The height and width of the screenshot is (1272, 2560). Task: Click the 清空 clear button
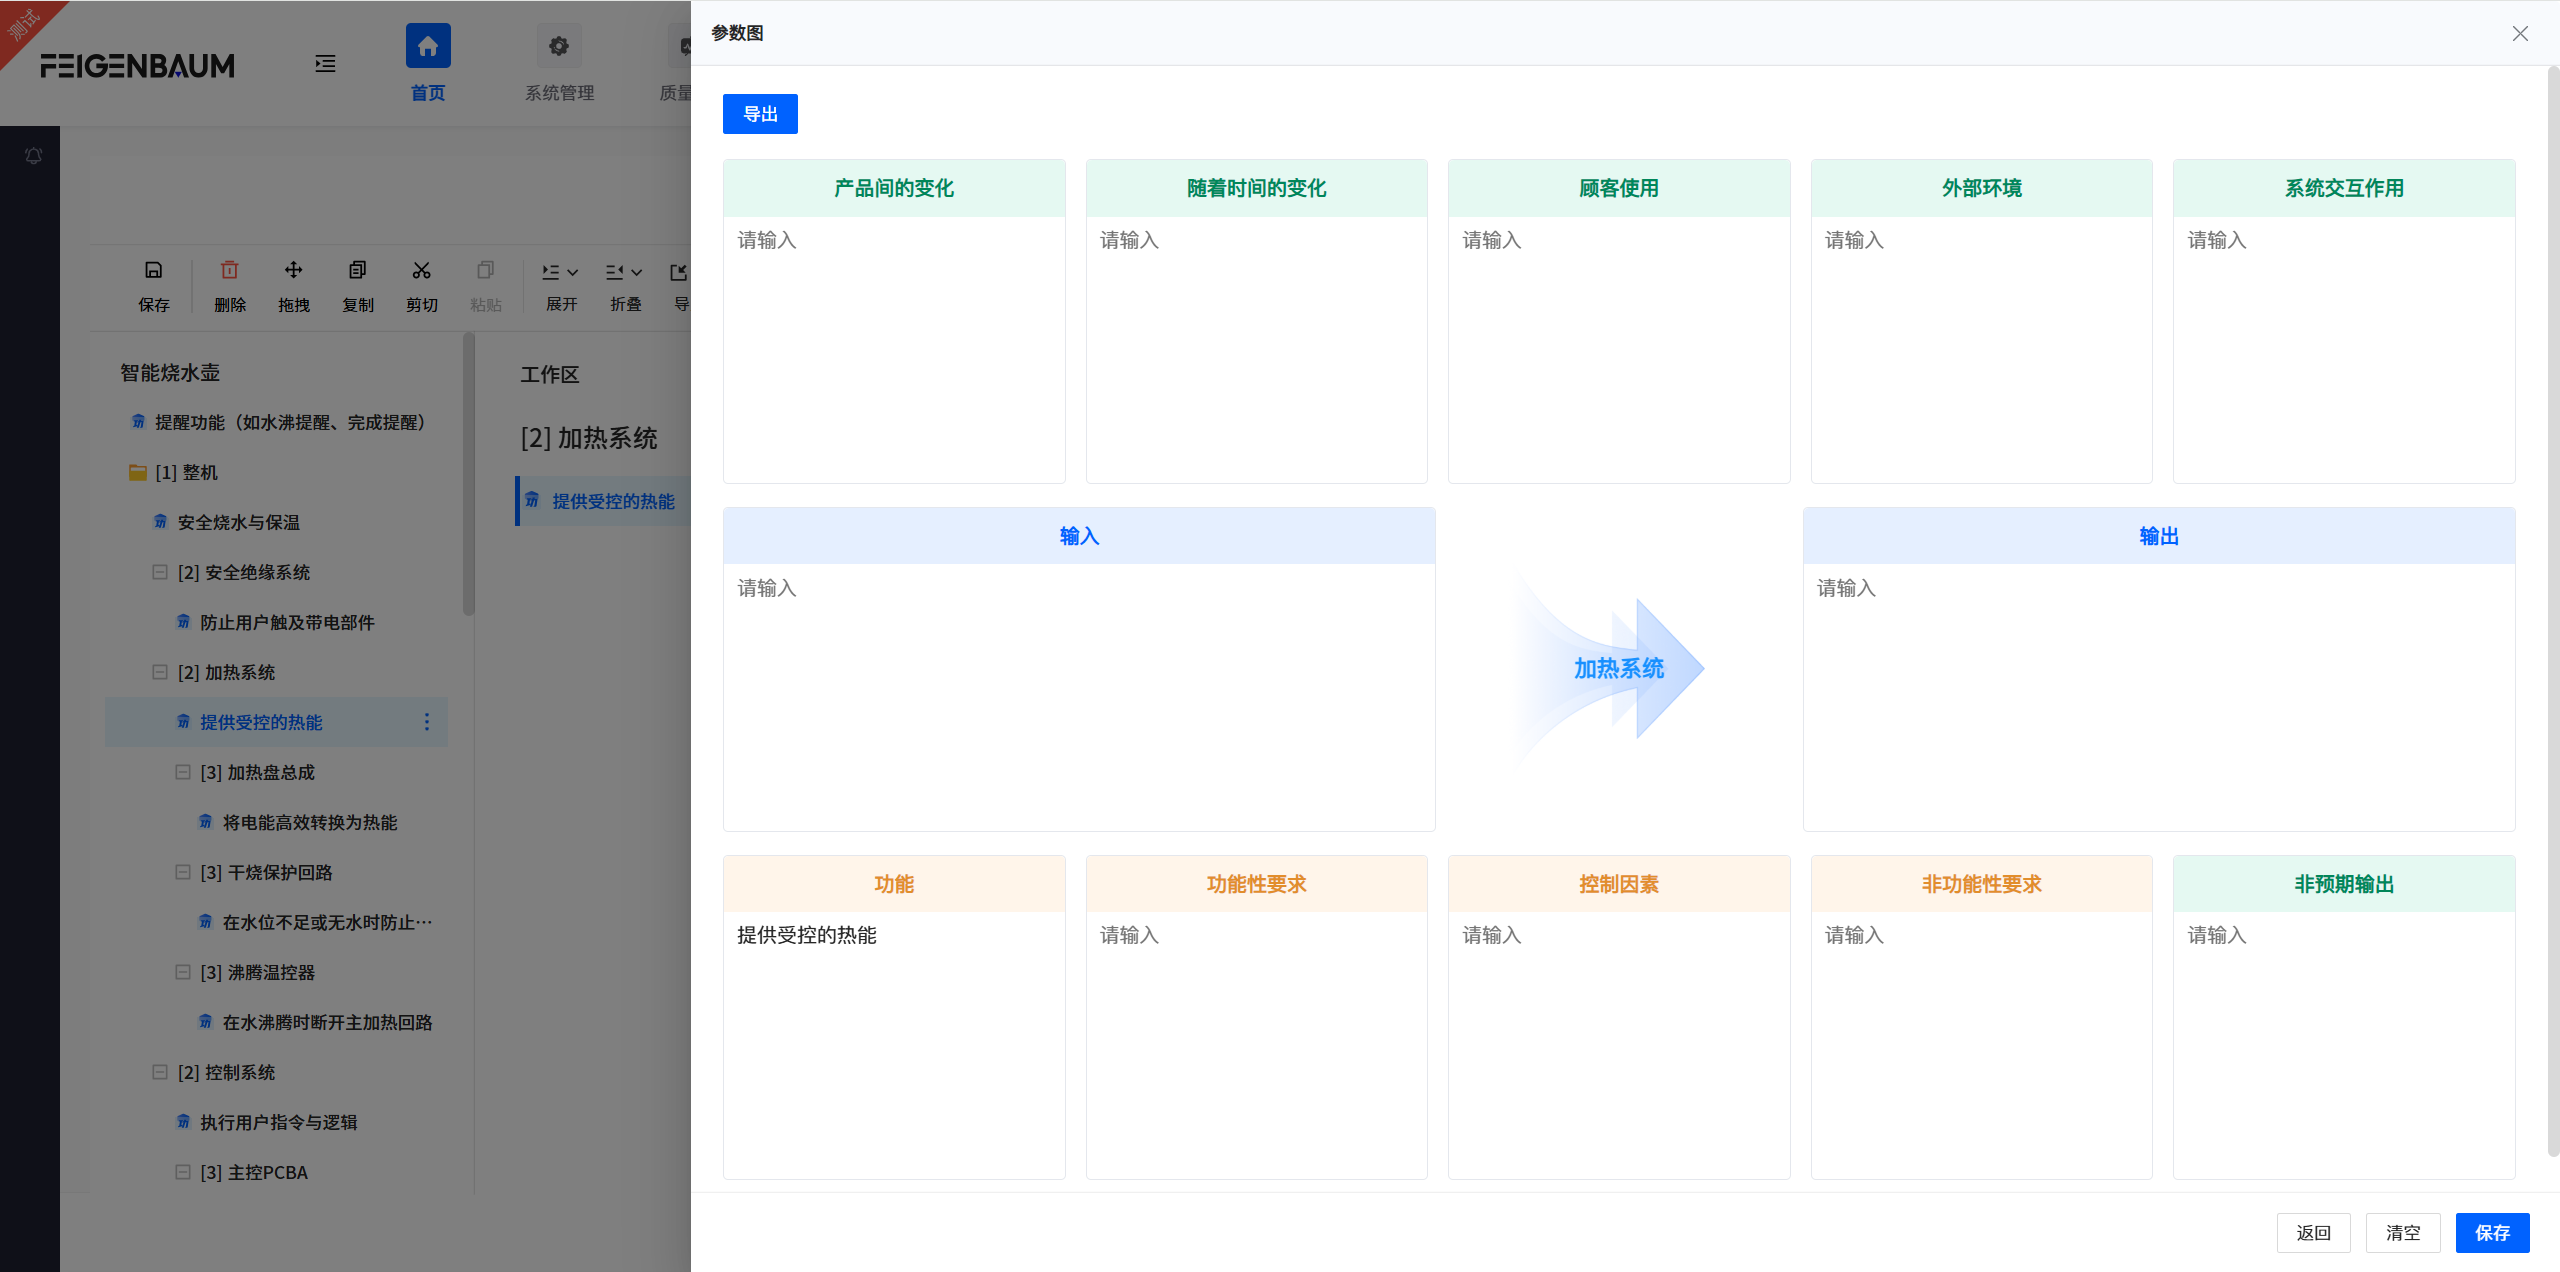point(2403,1233)
